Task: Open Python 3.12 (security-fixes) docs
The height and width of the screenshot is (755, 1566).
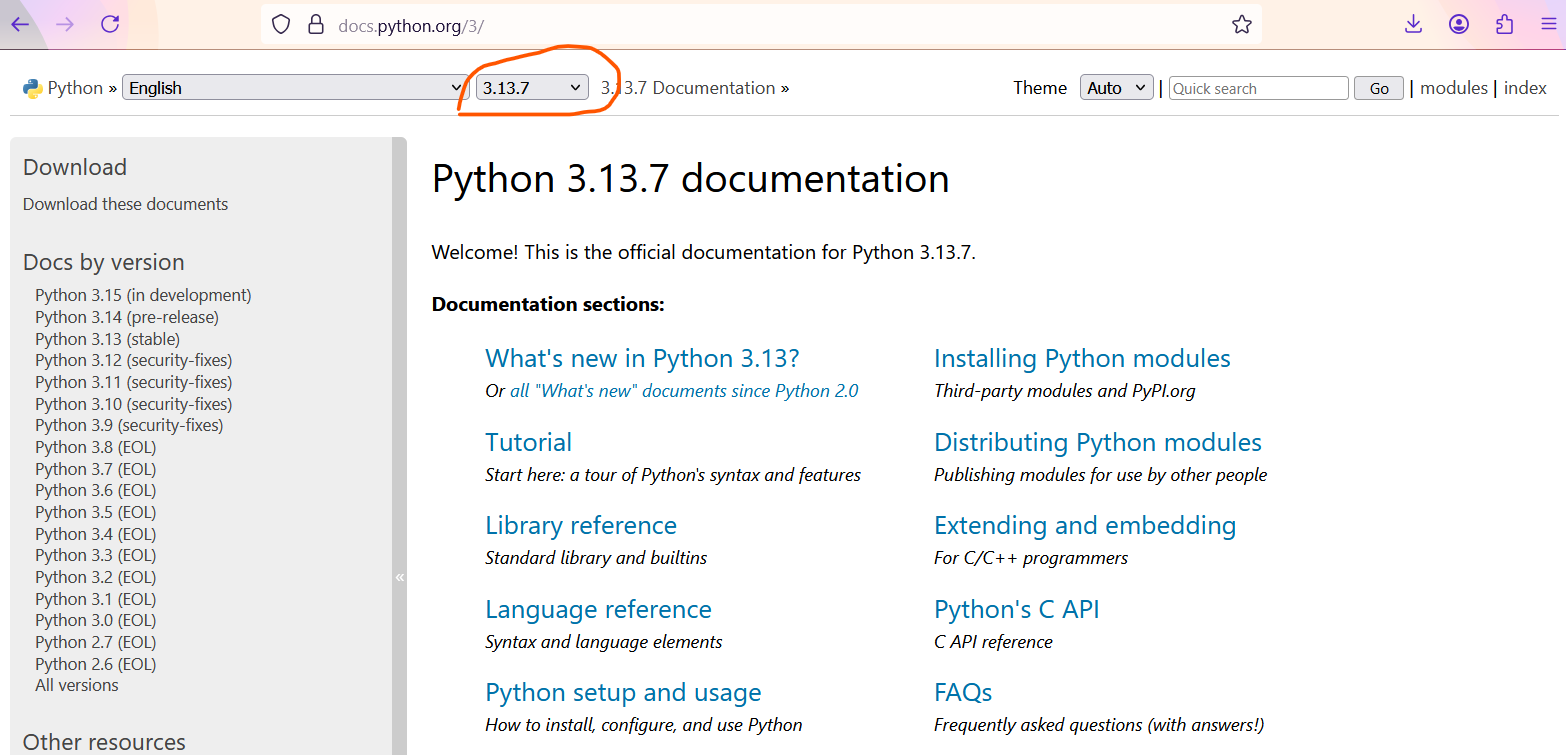Action: coord(133,360)
